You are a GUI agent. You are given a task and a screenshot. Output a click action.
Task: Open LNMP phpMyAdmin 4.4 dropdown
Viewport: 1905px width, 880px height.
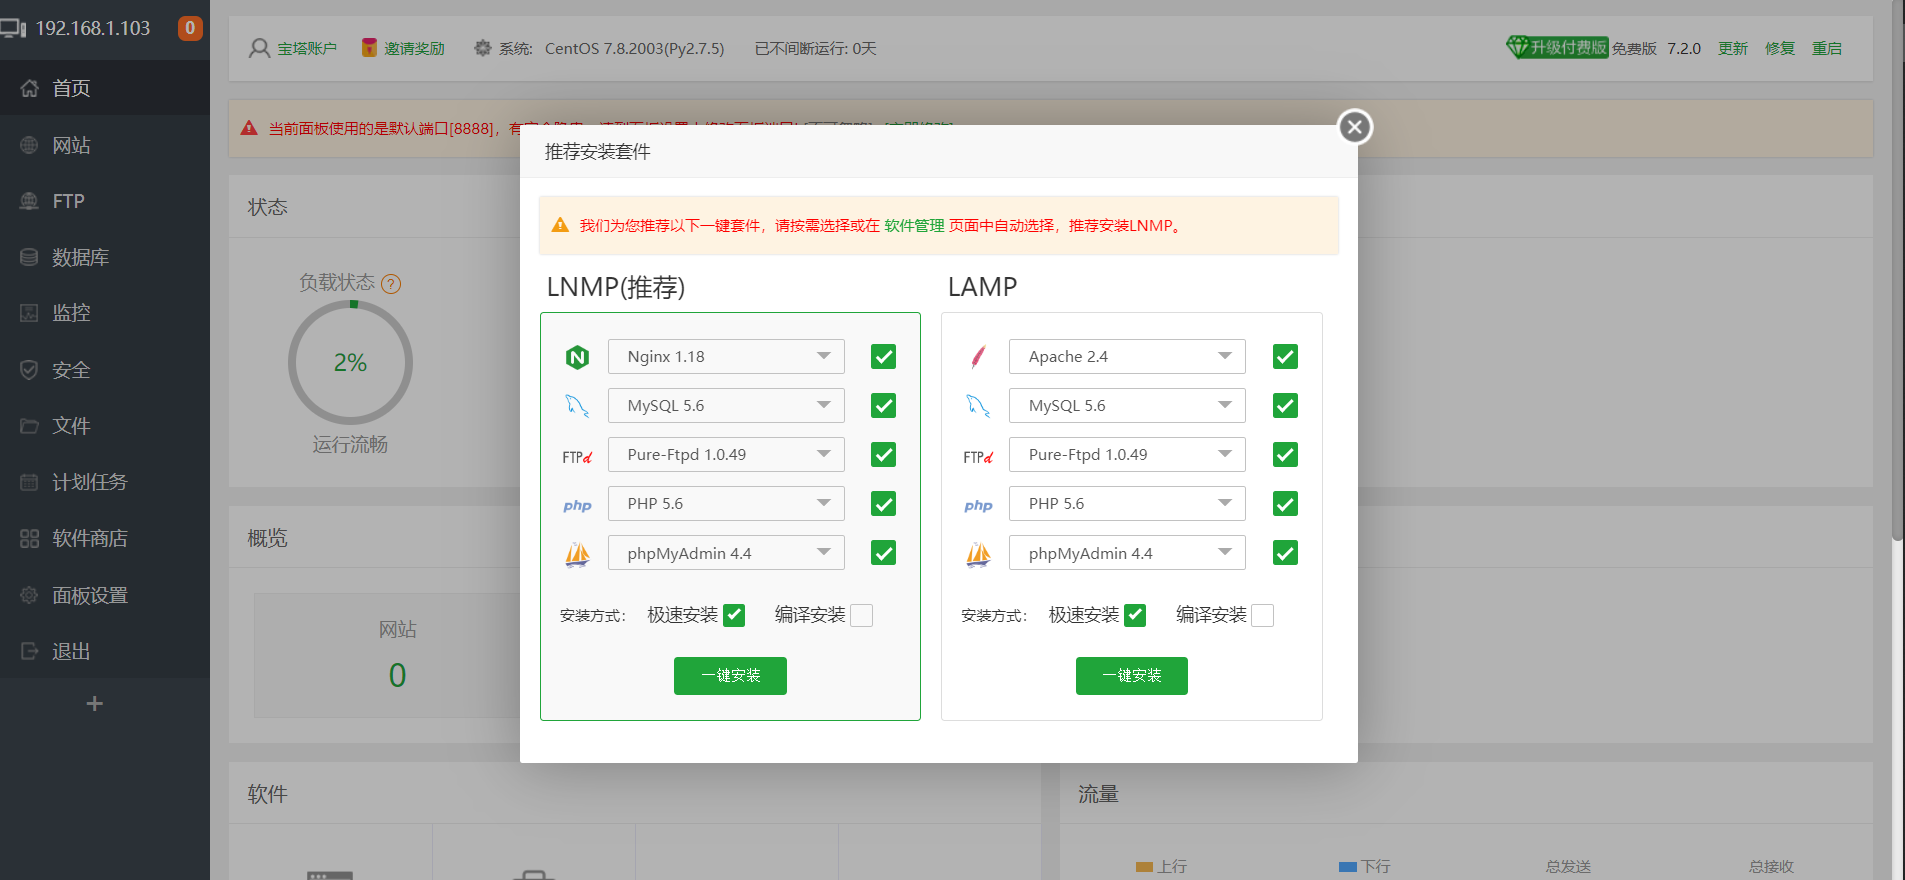point(726,553)
